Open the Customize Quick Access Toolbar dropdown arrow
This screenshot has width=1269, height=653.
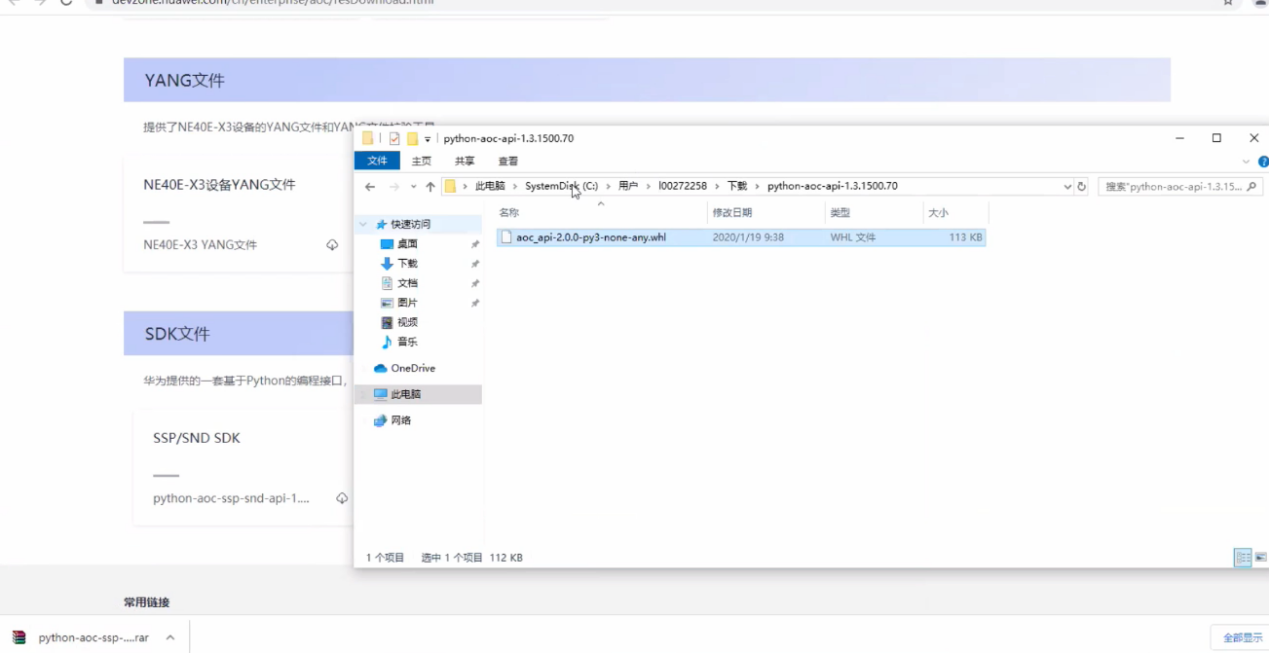tap(428, 139)
